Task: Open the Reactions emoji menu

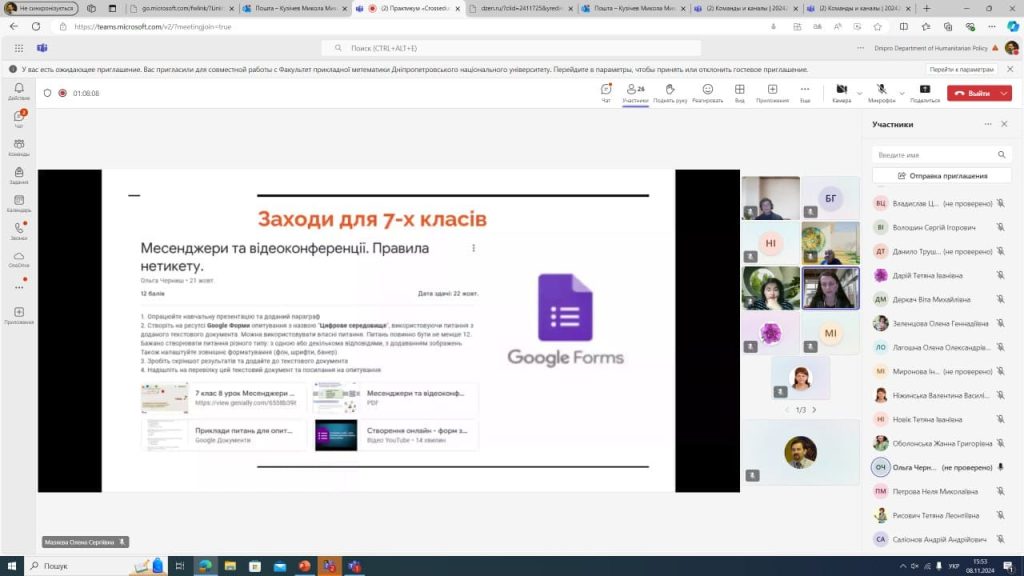Action: click(x=707, y=92)
